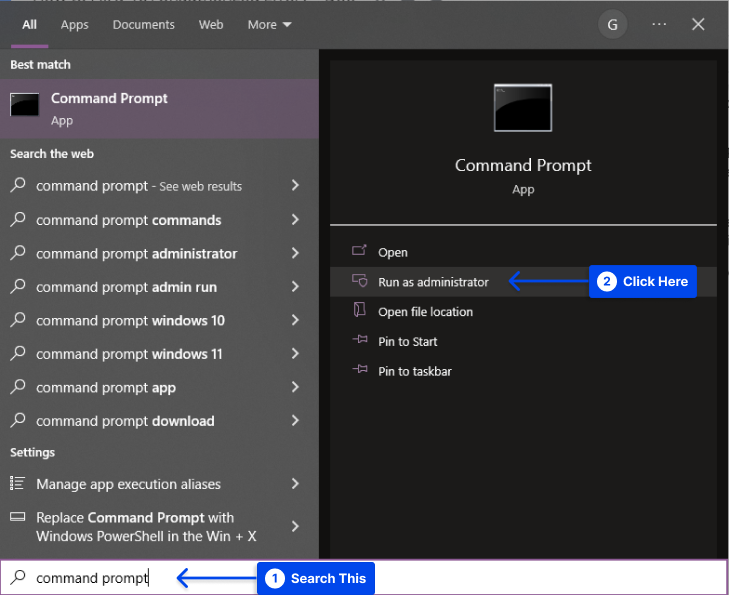The width and height of the screenshot is (729, 595).
Task: Click the magnifier icon beside 'command prompt app'
Action: click(18, 386)
